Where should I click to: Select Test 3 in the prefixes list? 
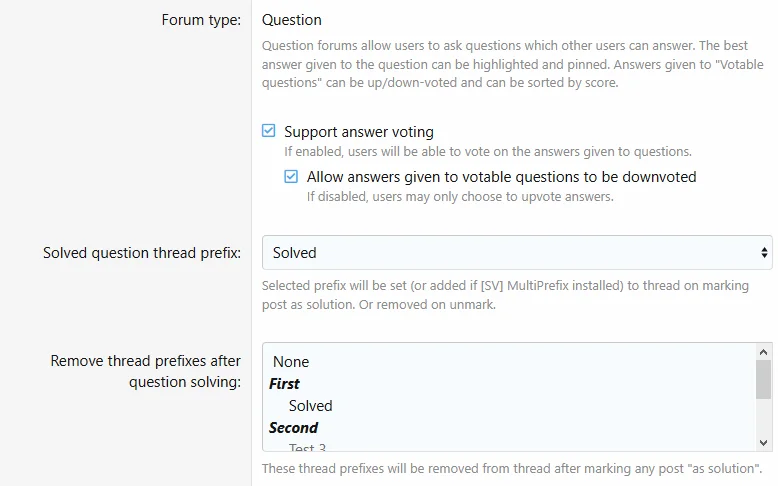pos(308,447)
